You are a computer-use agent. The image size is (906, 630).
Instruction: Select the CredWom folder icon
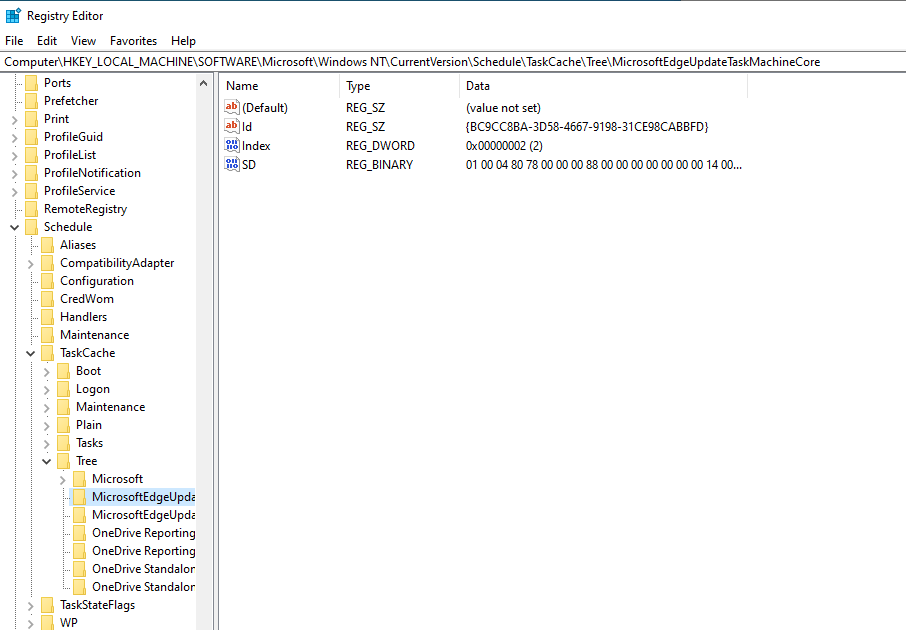(48, 299)
